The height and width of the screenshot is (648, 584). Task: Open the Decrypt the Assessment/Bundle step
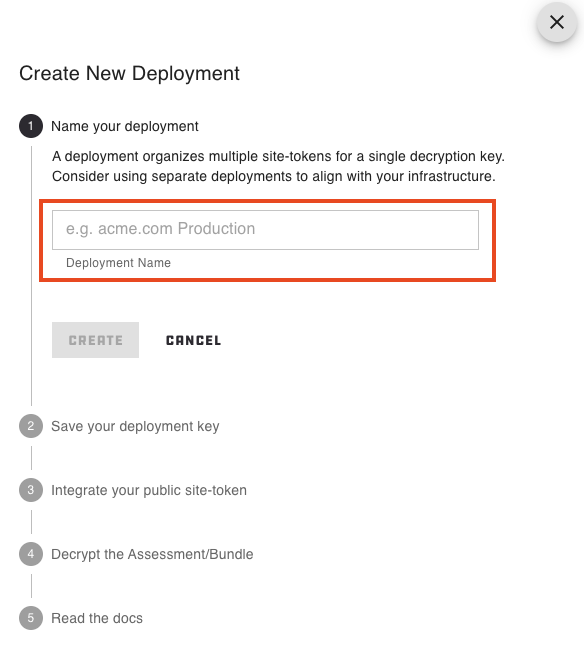(152, 554)
